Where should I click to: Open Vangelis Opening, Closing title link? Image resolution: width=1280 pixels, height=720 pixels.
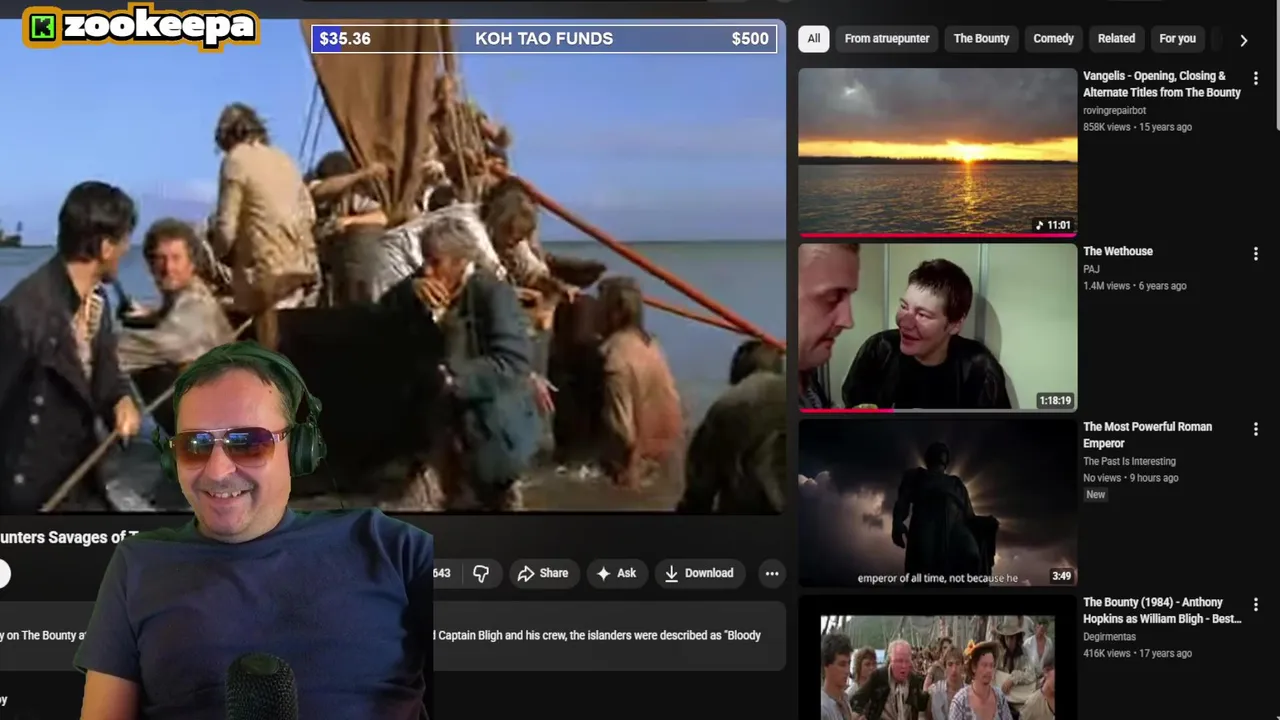(x=1162, y=84)
